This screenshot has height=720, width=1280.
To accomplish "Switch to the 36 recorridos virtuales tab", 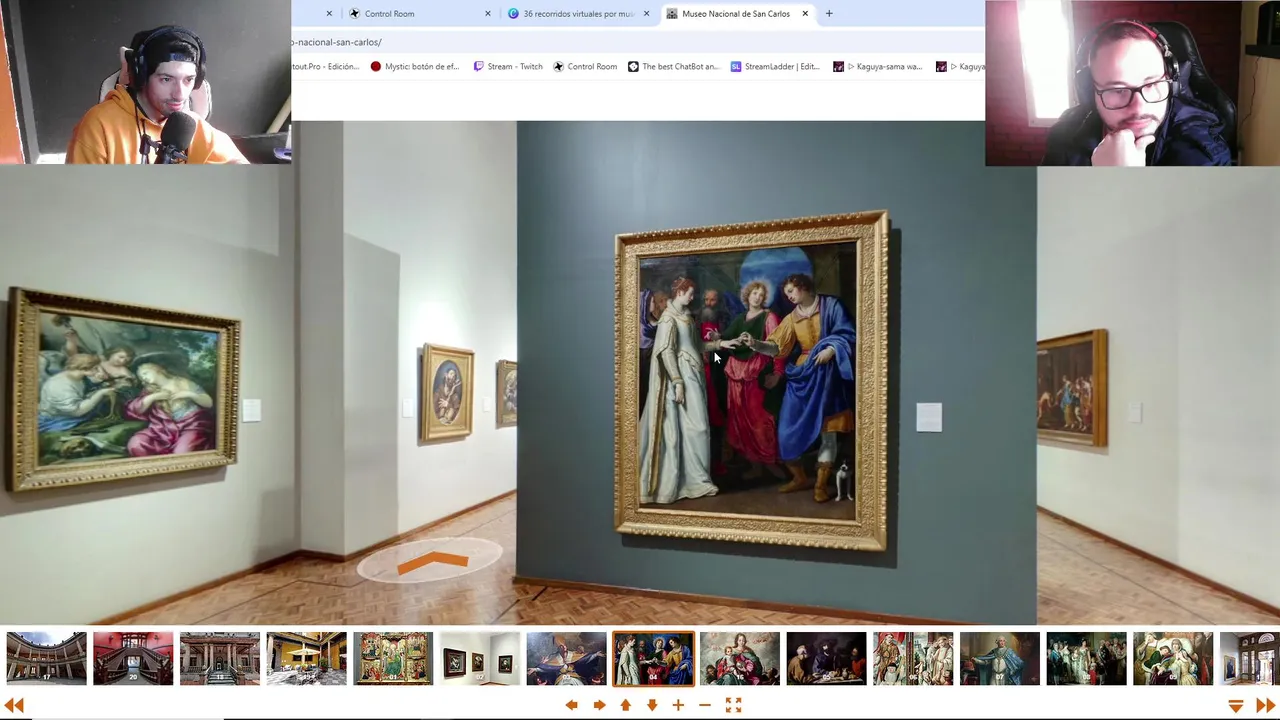I will pos(579,14).
